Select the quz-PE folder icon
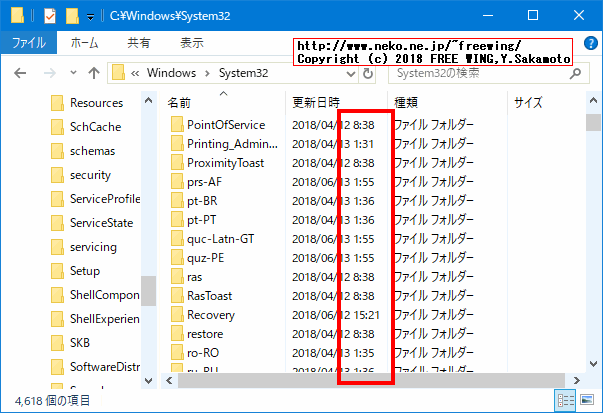Viewport: 603px width, 413px height. [177, 258]
